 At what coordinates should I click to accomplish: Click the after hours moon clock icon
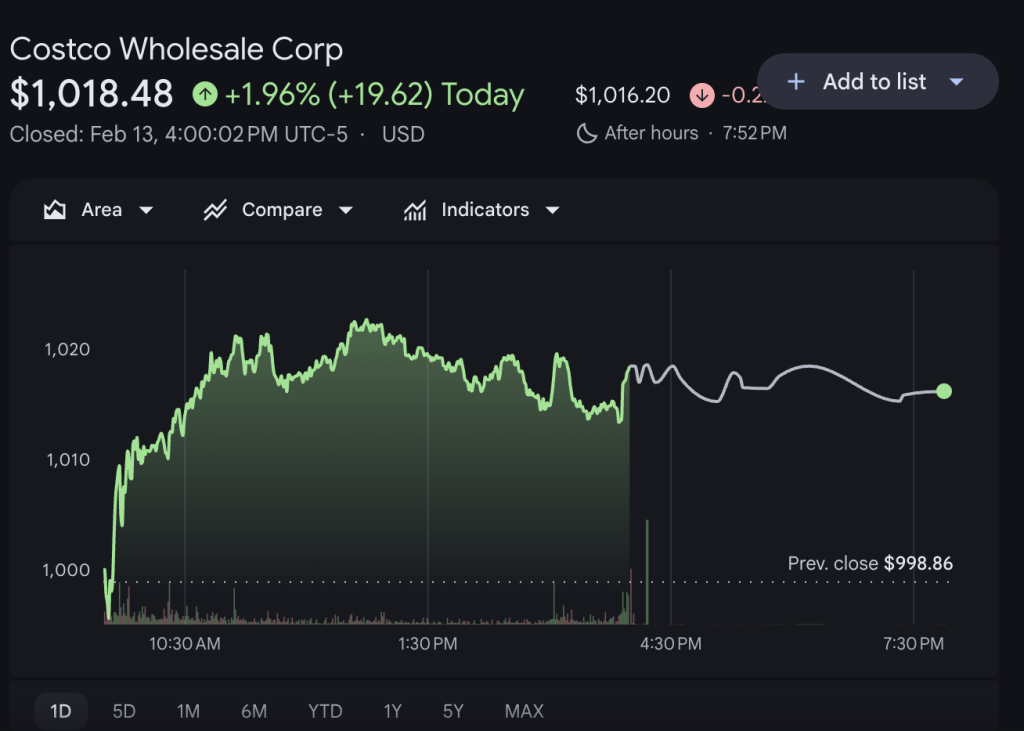pos(586,132)
